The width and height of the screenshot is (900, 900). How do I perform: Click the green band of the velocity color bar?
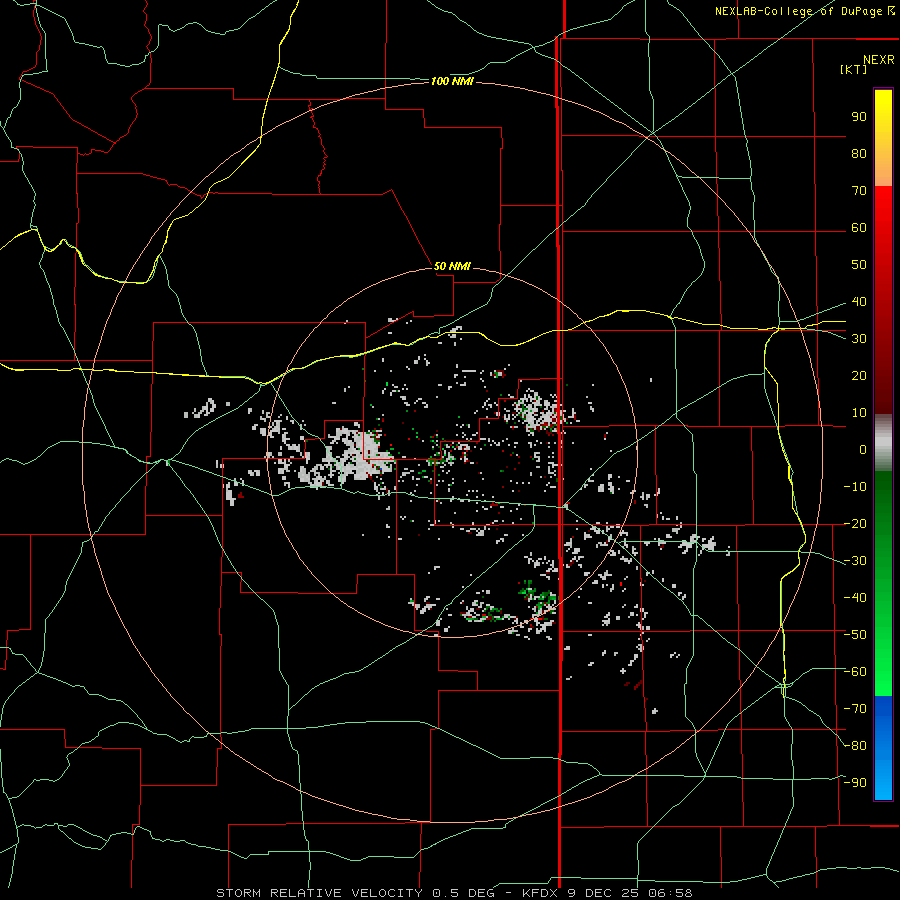883,583
